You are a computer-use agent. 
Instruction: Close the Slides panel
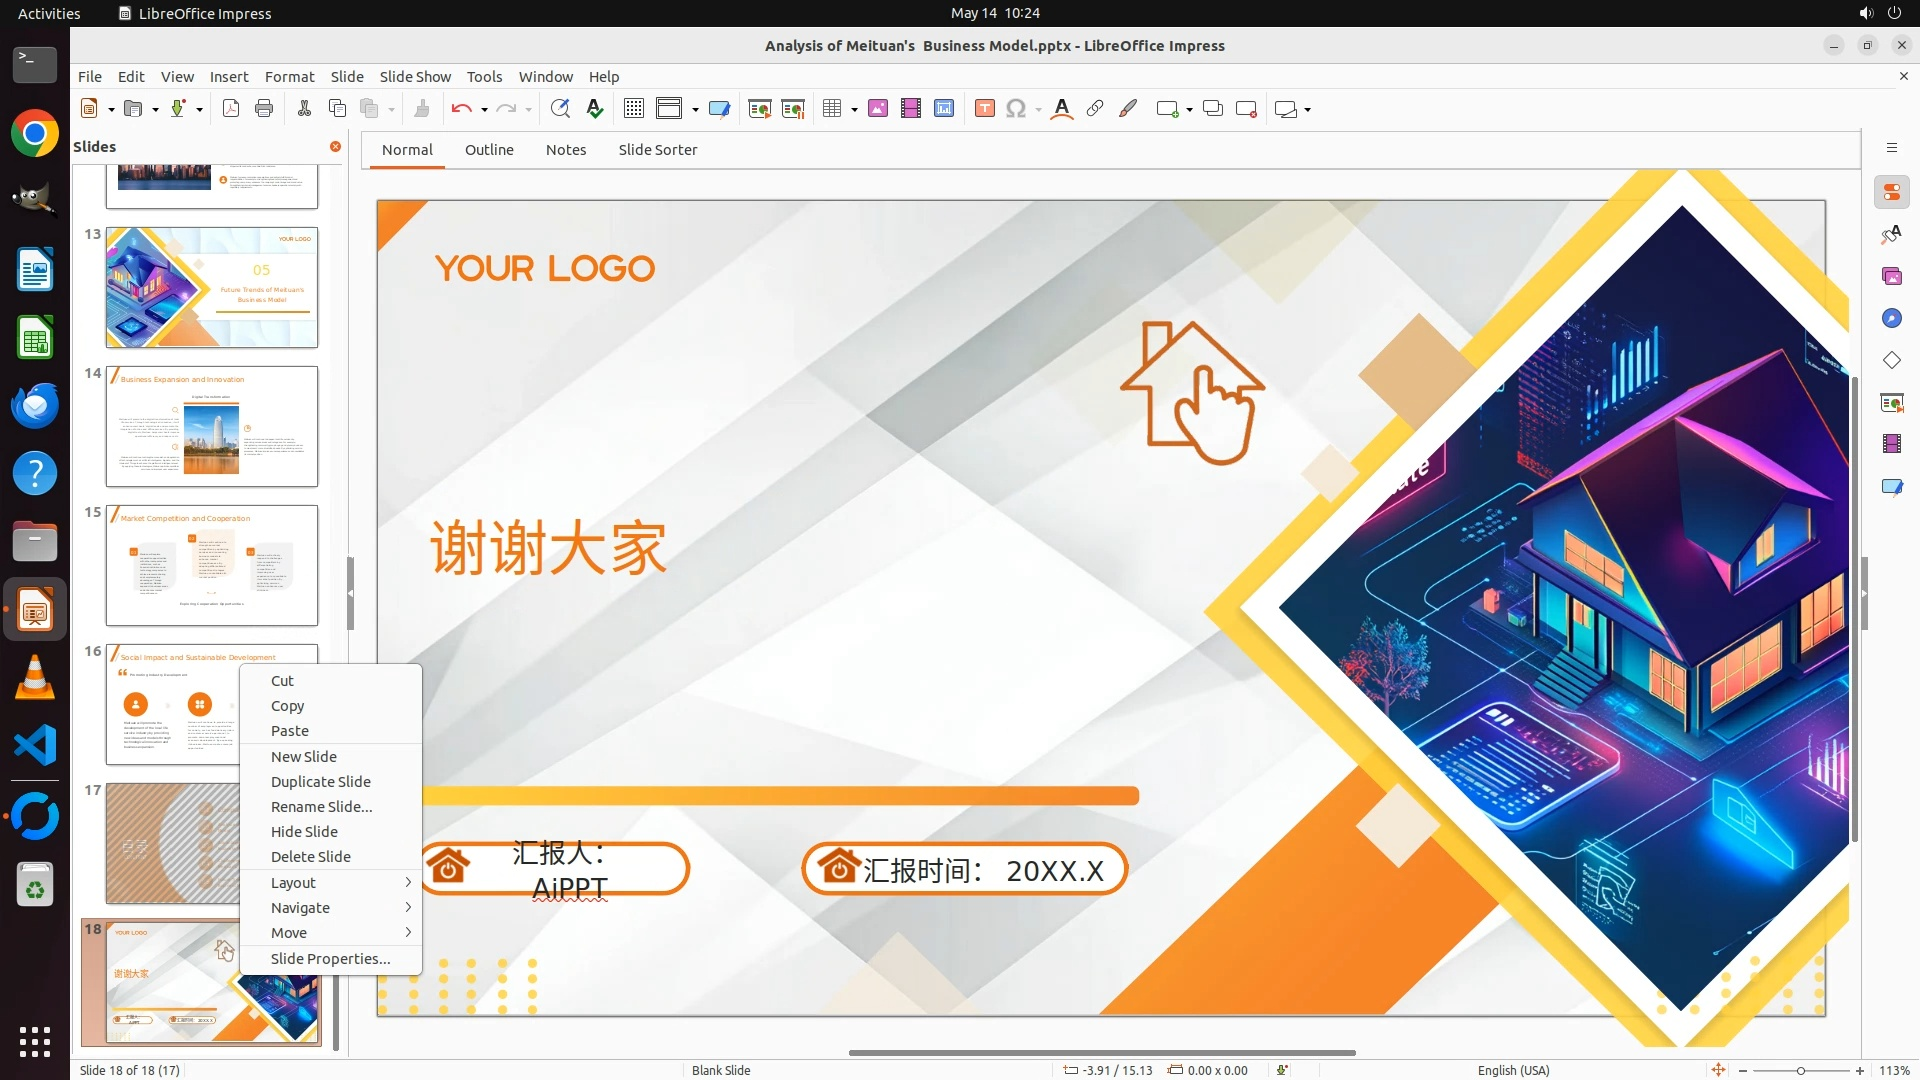click(x=336, y=147)
